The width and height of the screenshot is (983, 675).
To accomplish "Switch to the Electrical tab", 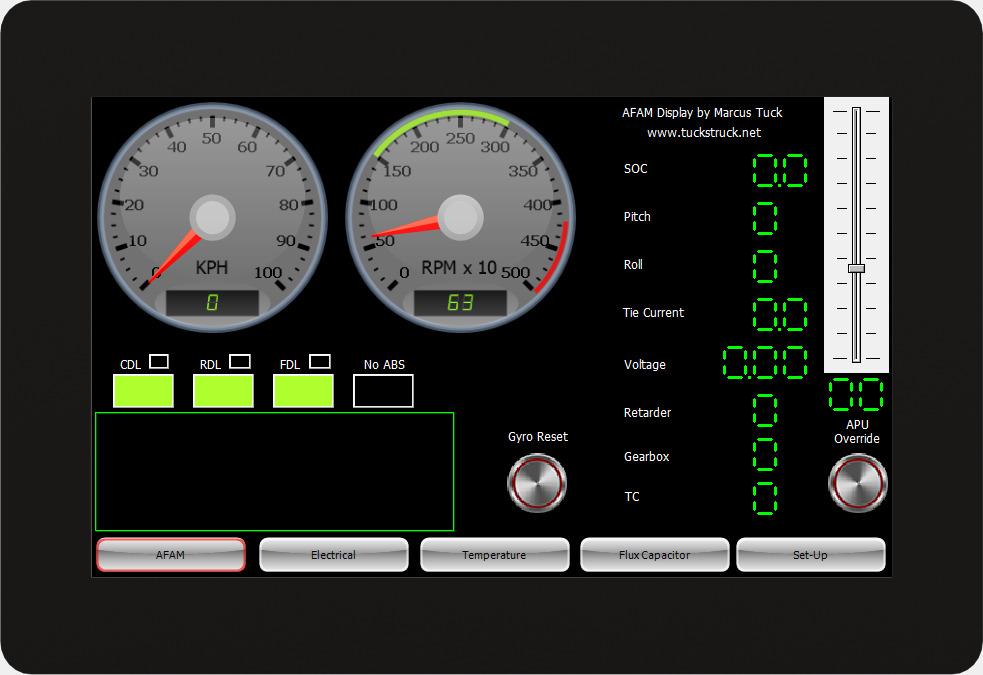I will tap(334, 555).
